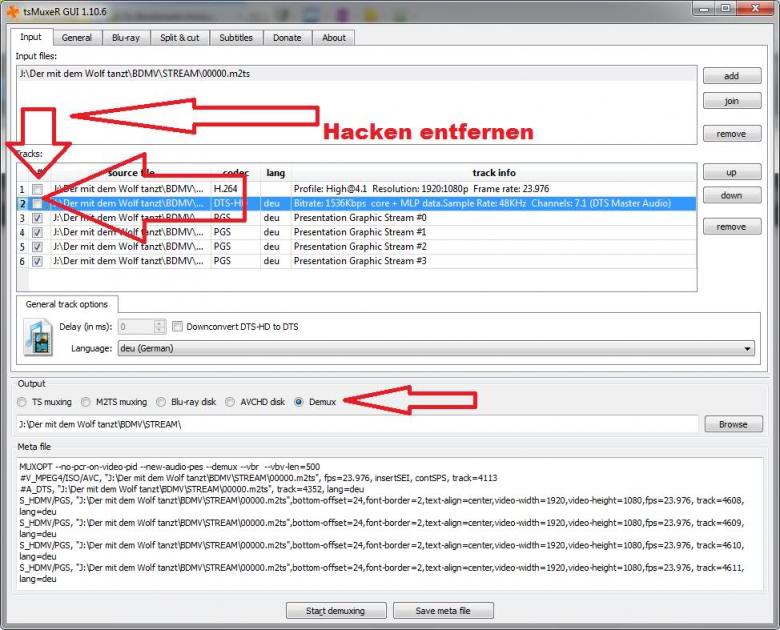Toggle checkbox for track 1 H.264

(37, 189)
